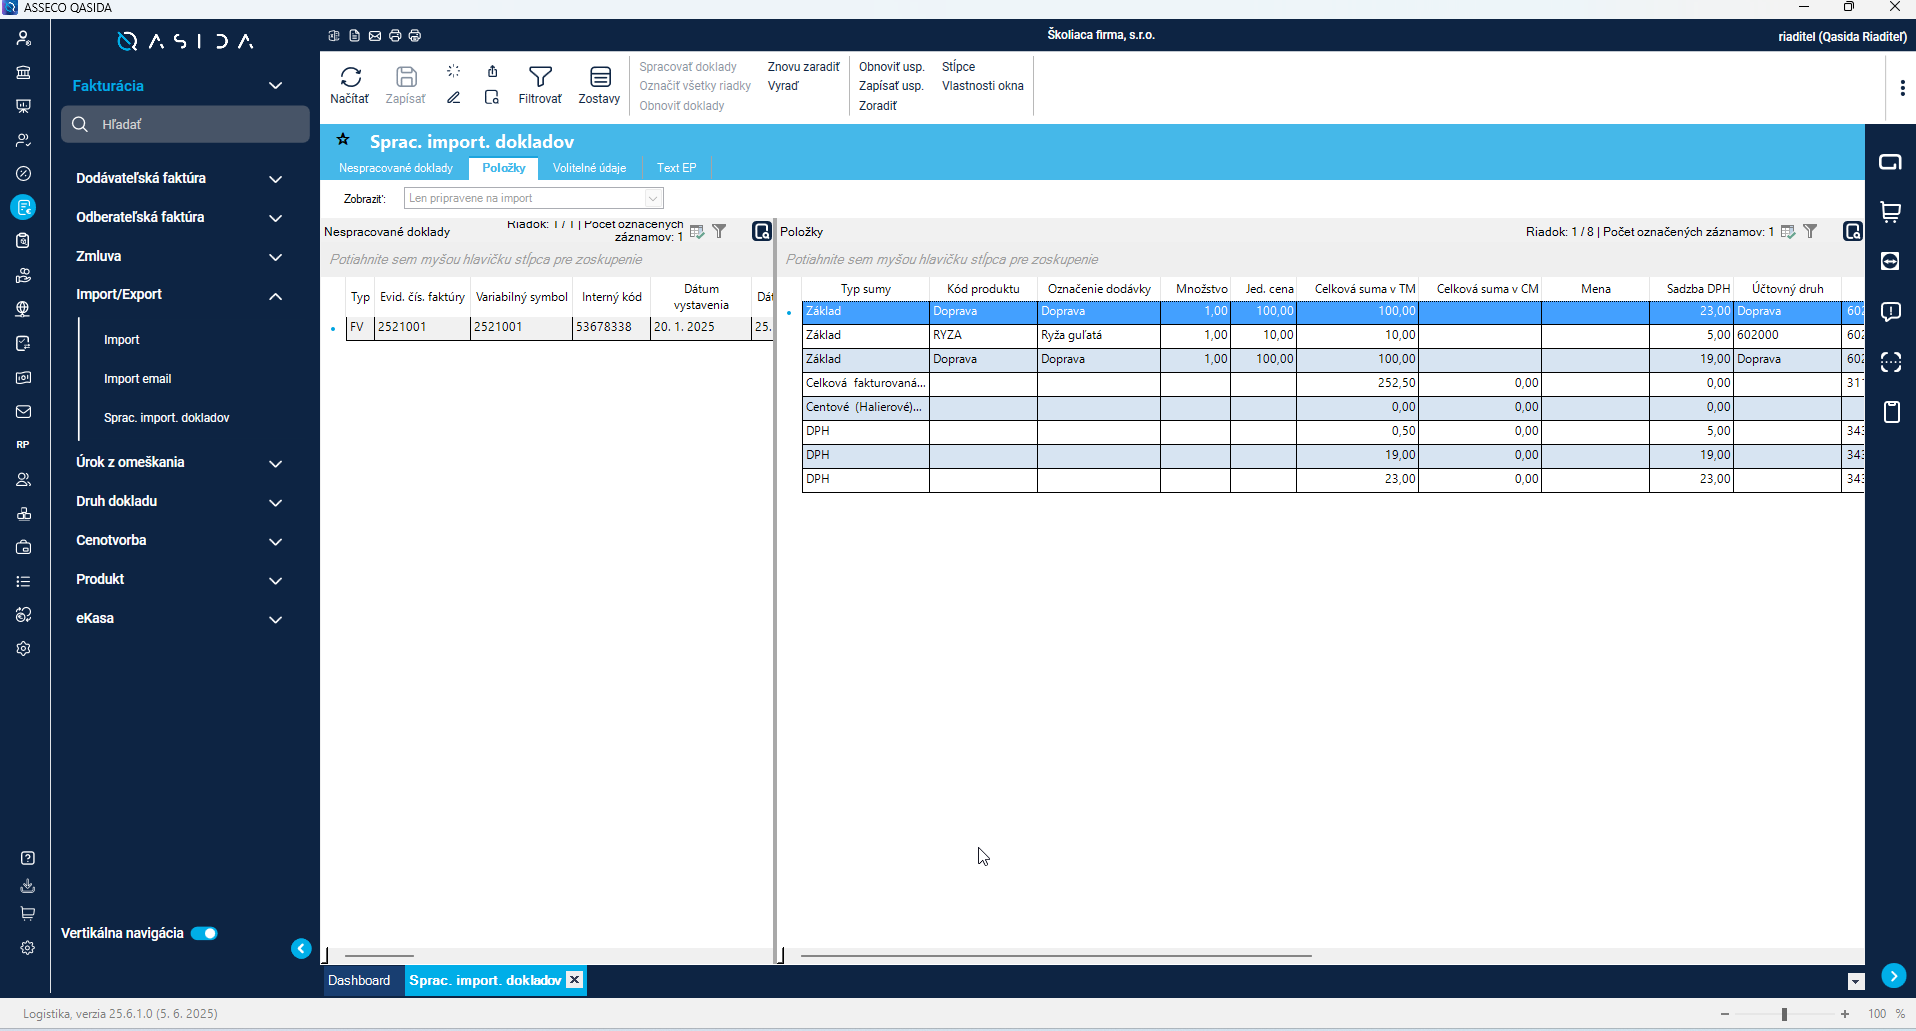Mark Sprac. import. dokladov as favorite star

coord(343,140)
